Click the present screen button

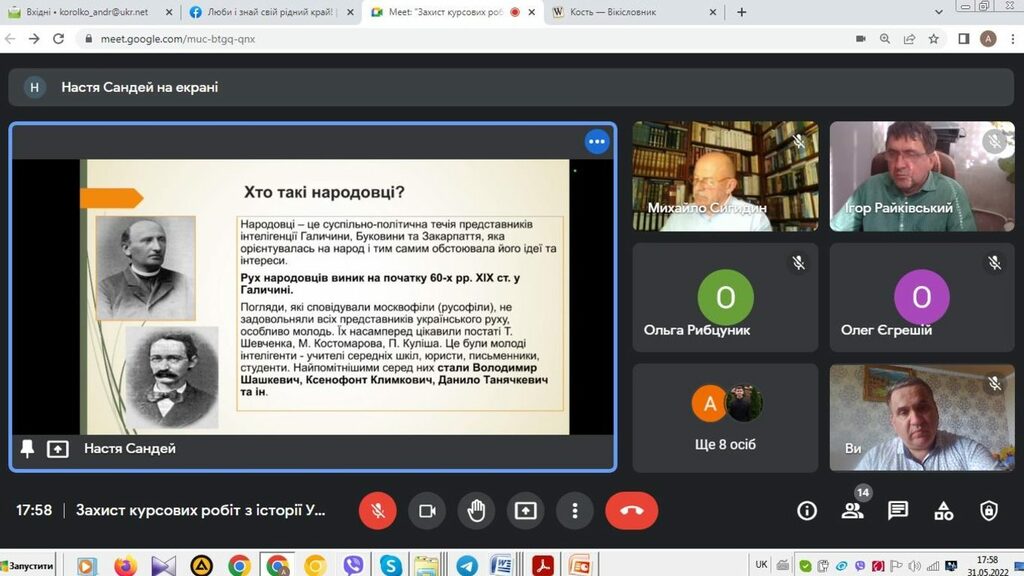coord(525,511)
